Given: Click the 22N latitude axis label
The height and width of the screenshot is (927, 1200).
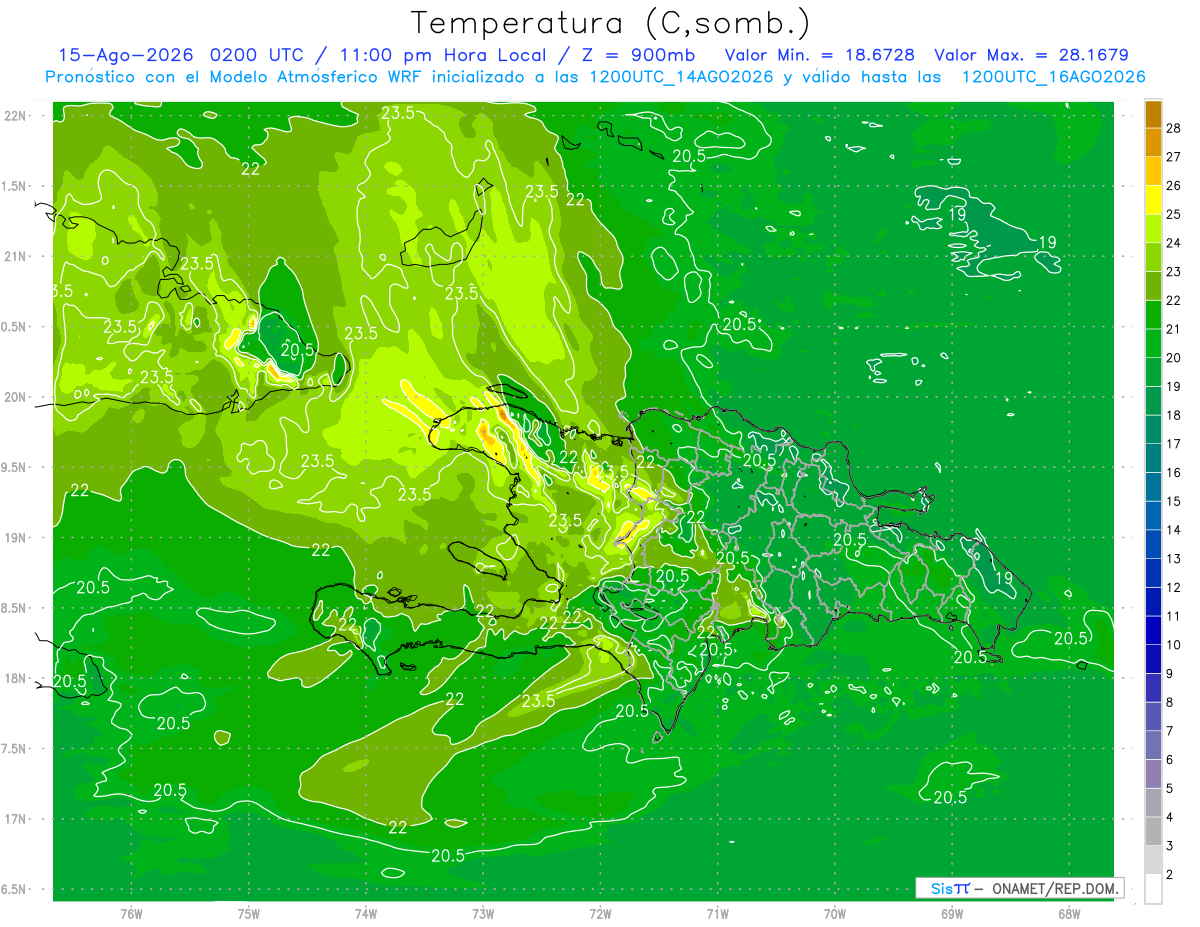Looking at the screenshot, I should pos(14,115).
